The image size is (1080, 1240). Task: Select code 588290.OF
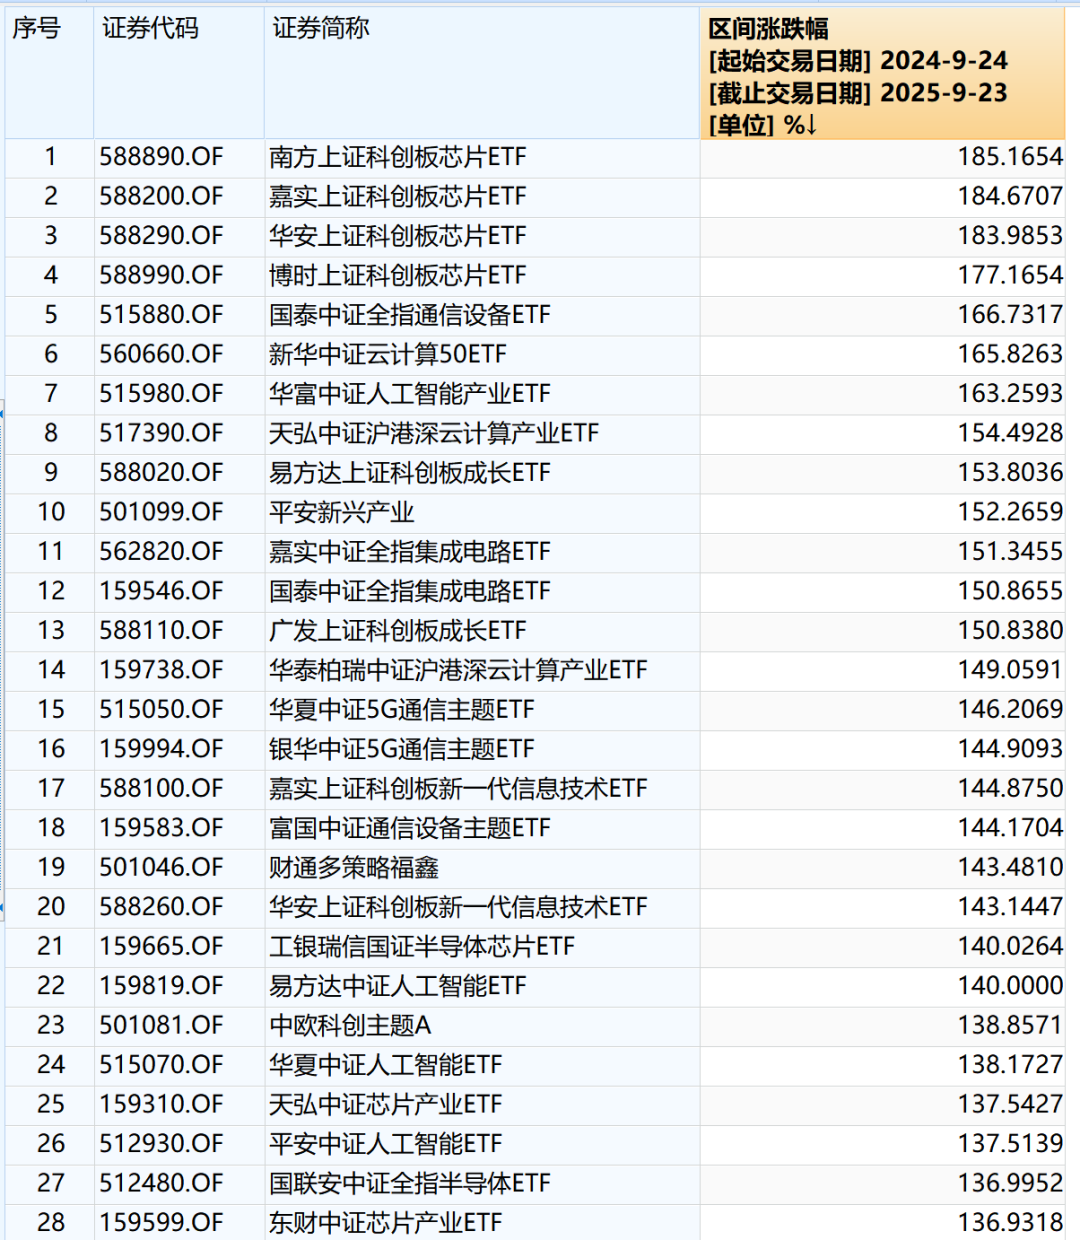pyautogui.click(x=161, y=236)
